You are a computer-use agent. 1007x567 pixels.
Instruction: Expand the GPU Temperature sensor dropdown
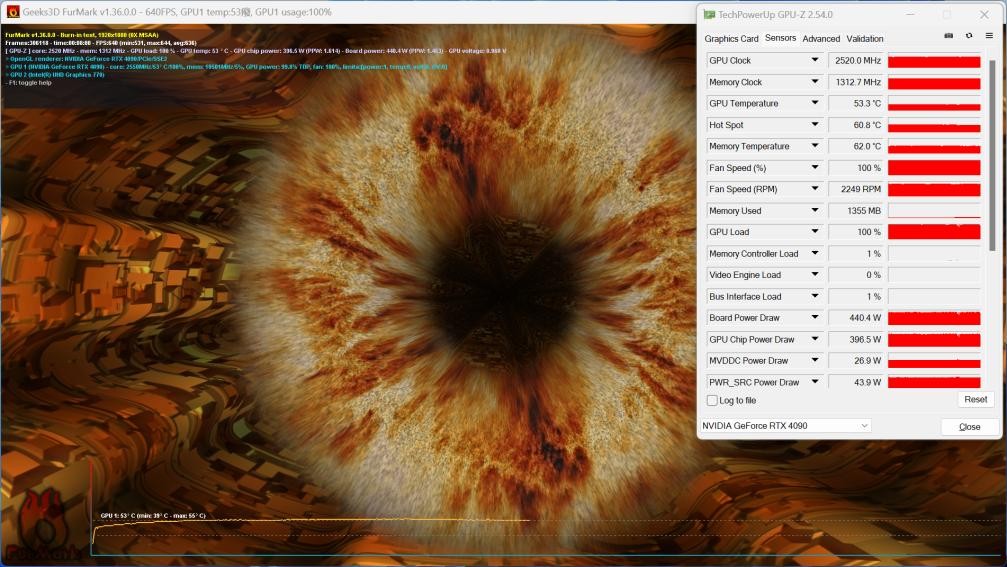coord(815,104)
